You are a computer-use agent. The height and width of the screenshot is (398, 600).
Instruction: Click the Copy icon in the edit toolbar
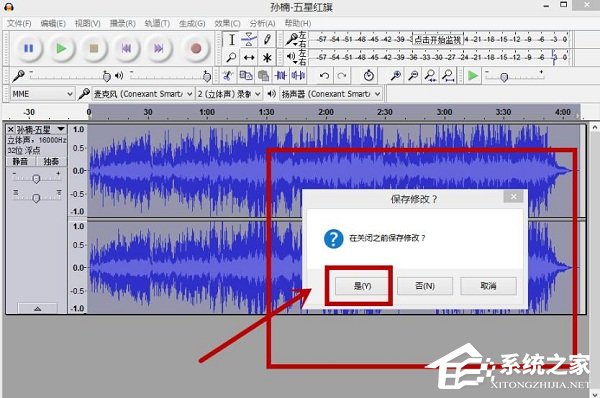pos(246,75)
